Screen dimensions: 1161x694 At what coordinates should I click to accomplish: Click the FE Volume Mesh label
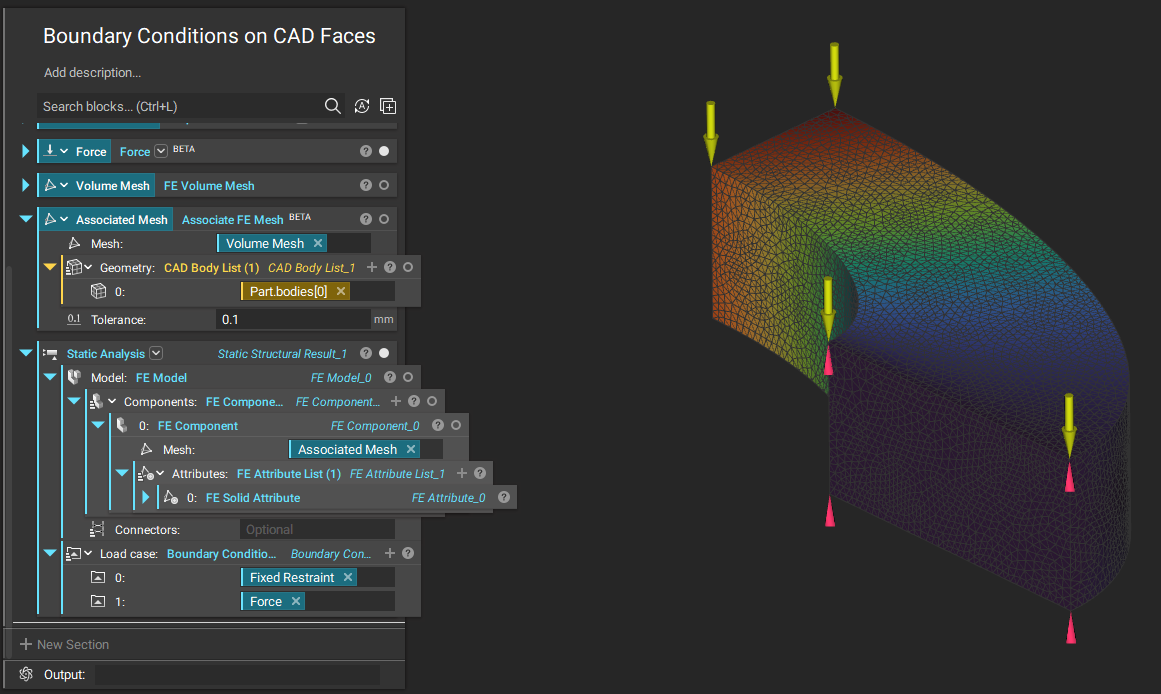209,186
